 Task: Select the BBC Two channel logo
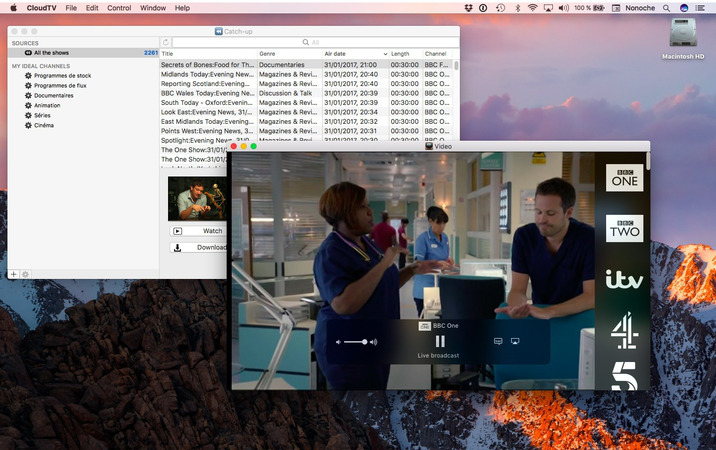pos(624,228)
